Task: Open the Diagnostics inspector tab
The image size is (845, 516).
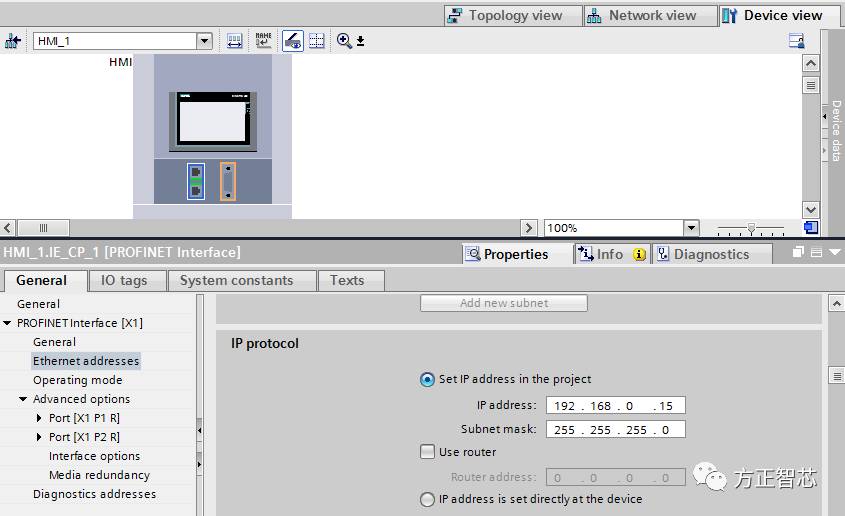Action: pos(710,254)
